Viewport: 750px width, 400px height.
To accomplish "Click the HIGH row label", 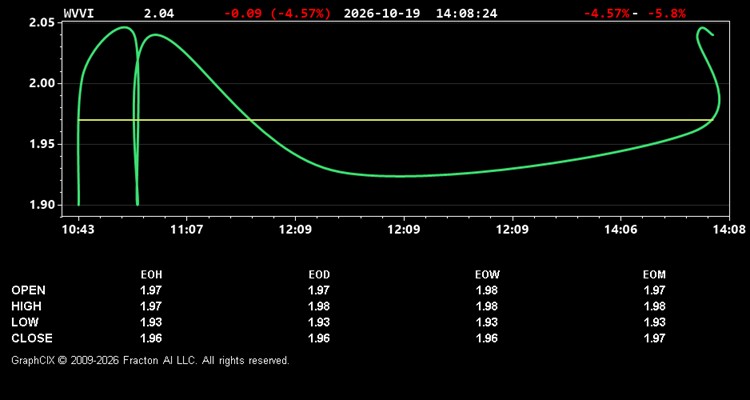I will (26, 306).
